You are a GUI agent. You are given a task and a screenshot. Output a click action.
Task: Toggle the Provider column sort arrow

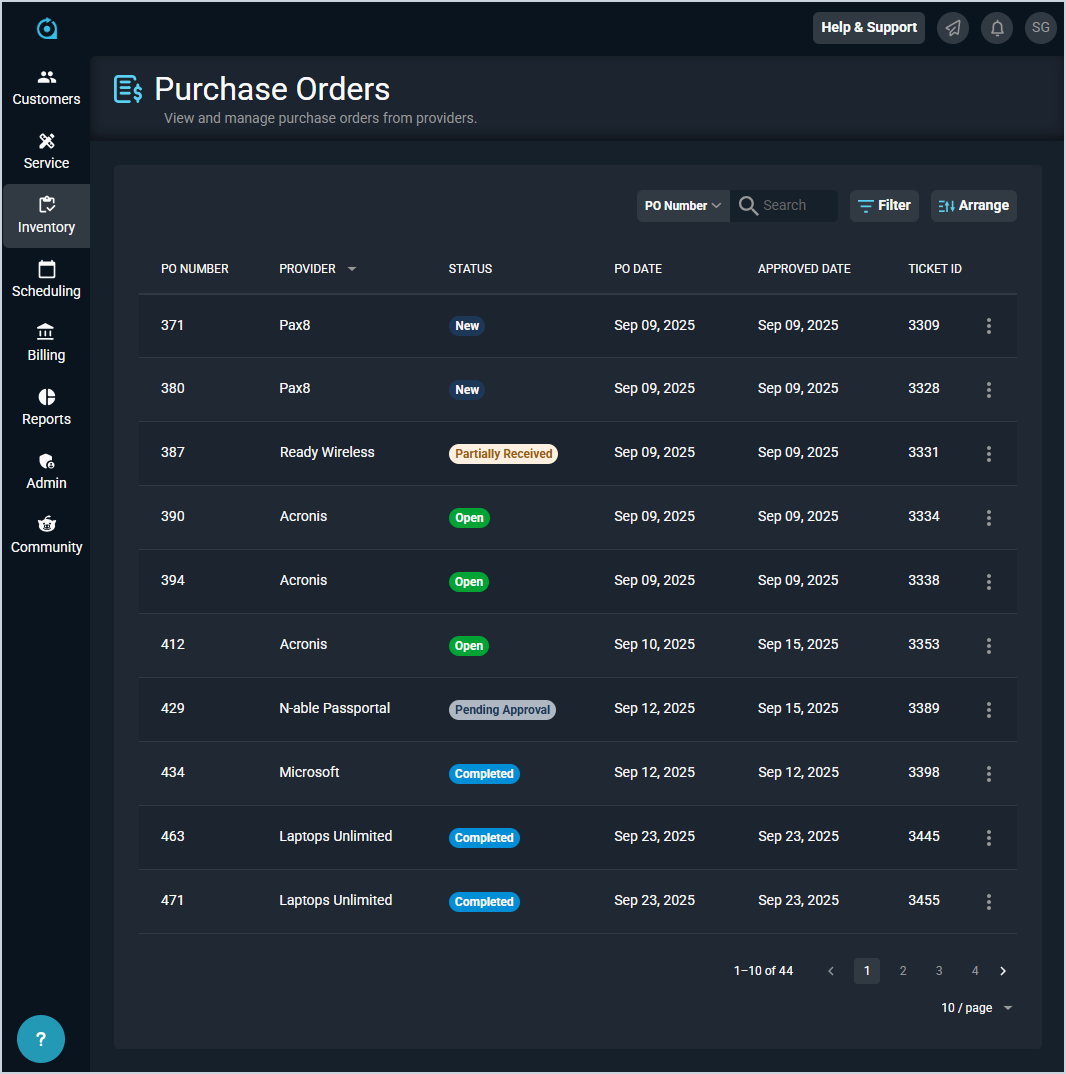click(x=352, y=268)
